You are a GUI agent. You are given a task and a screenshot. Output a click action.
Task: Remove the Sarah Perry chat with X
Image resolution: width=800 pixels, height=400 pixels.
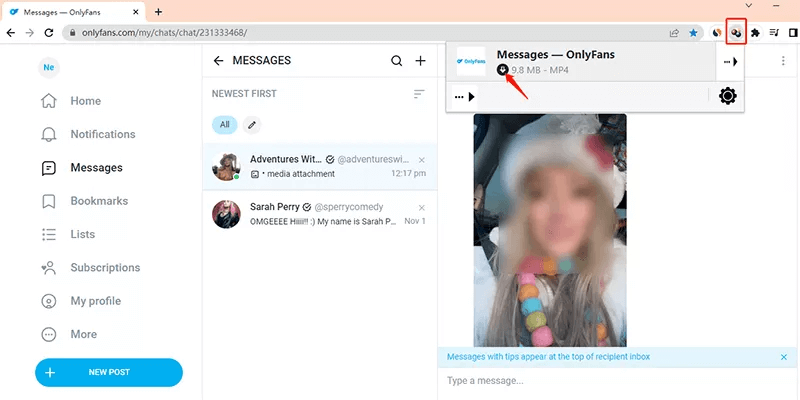[x=421, y=208]
